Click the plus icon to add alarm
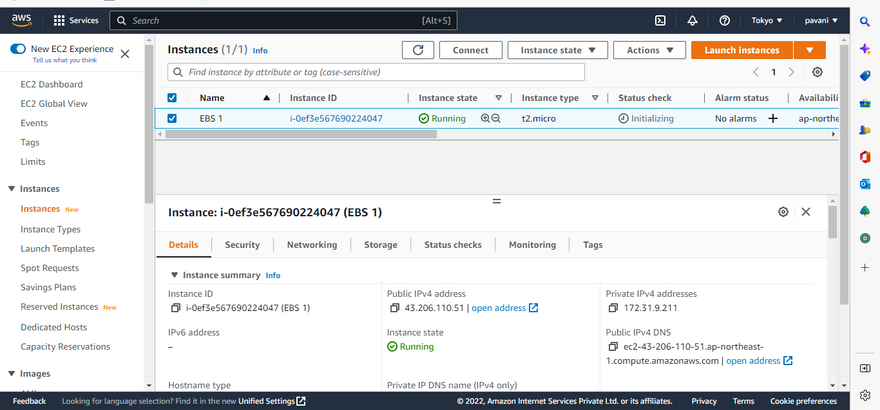This screenshot has height=410, width=880. [772, 118]
